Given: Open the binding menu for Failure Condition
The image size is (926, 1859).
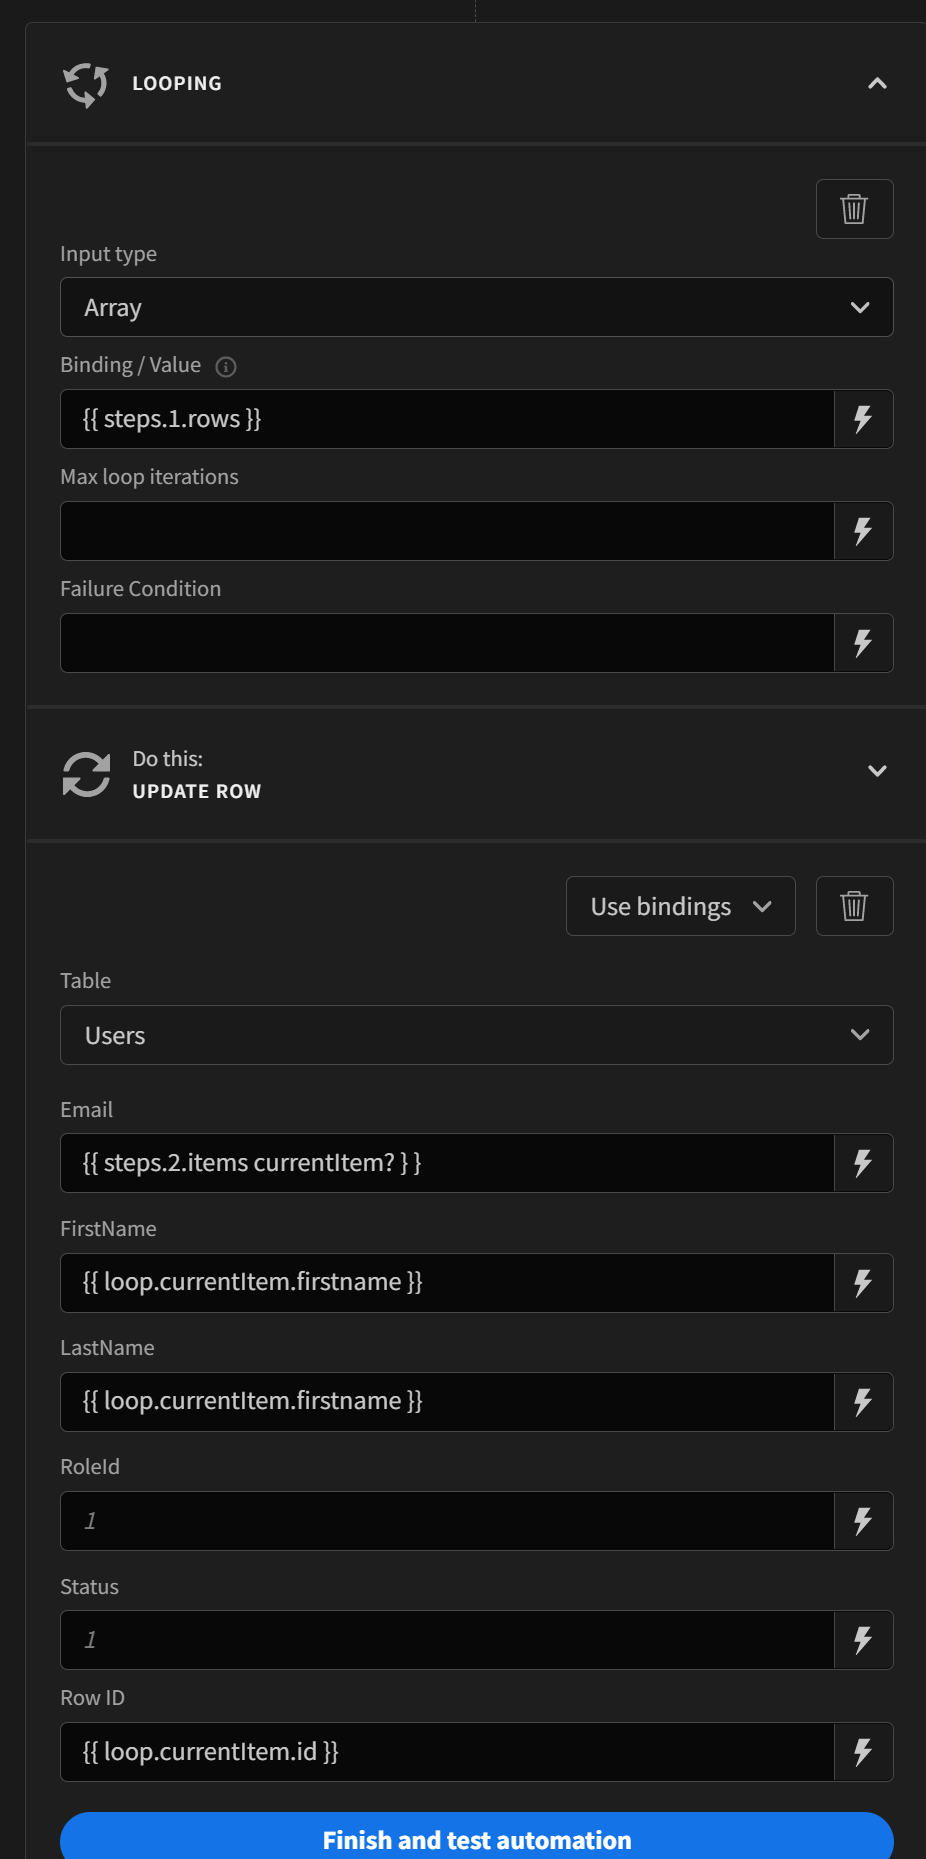Looking at the screenshot, I should tap(862, 643).
